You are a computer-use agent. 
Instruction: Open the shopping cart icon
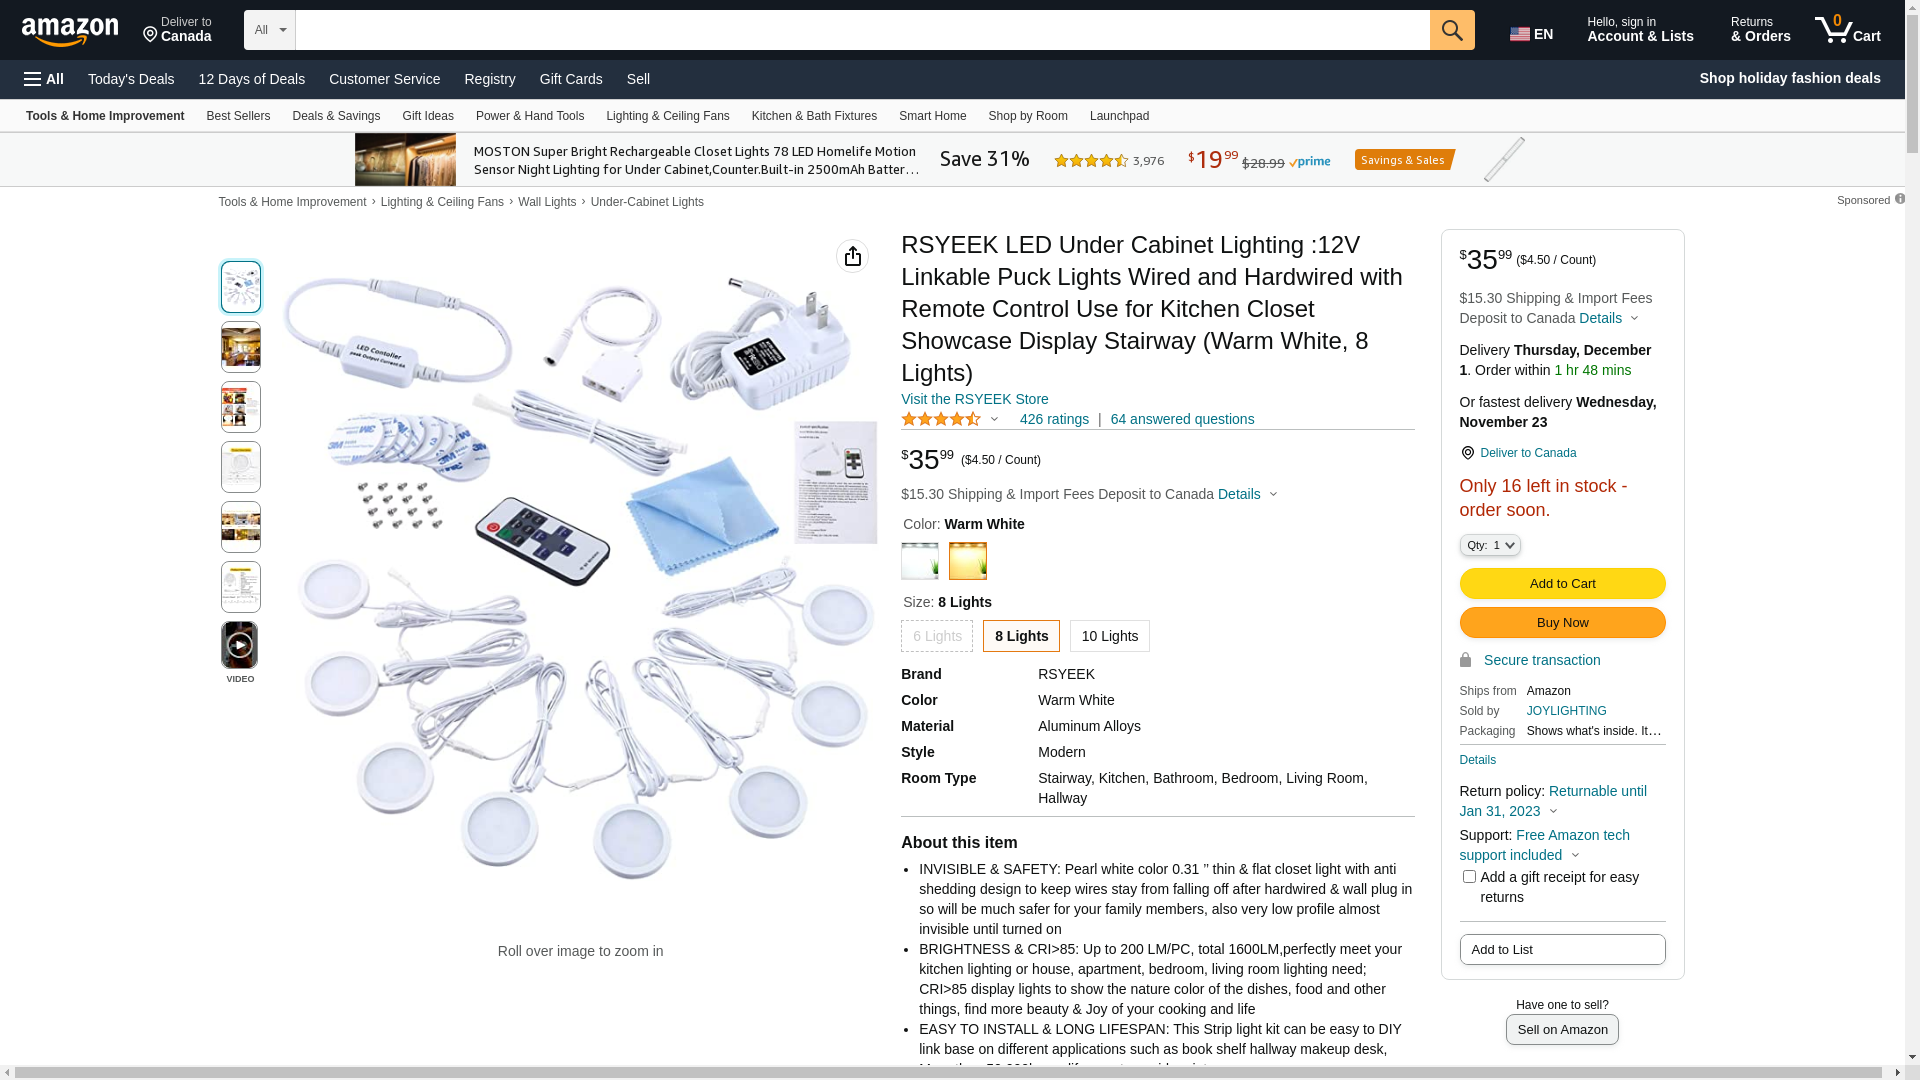(1847, 30)
